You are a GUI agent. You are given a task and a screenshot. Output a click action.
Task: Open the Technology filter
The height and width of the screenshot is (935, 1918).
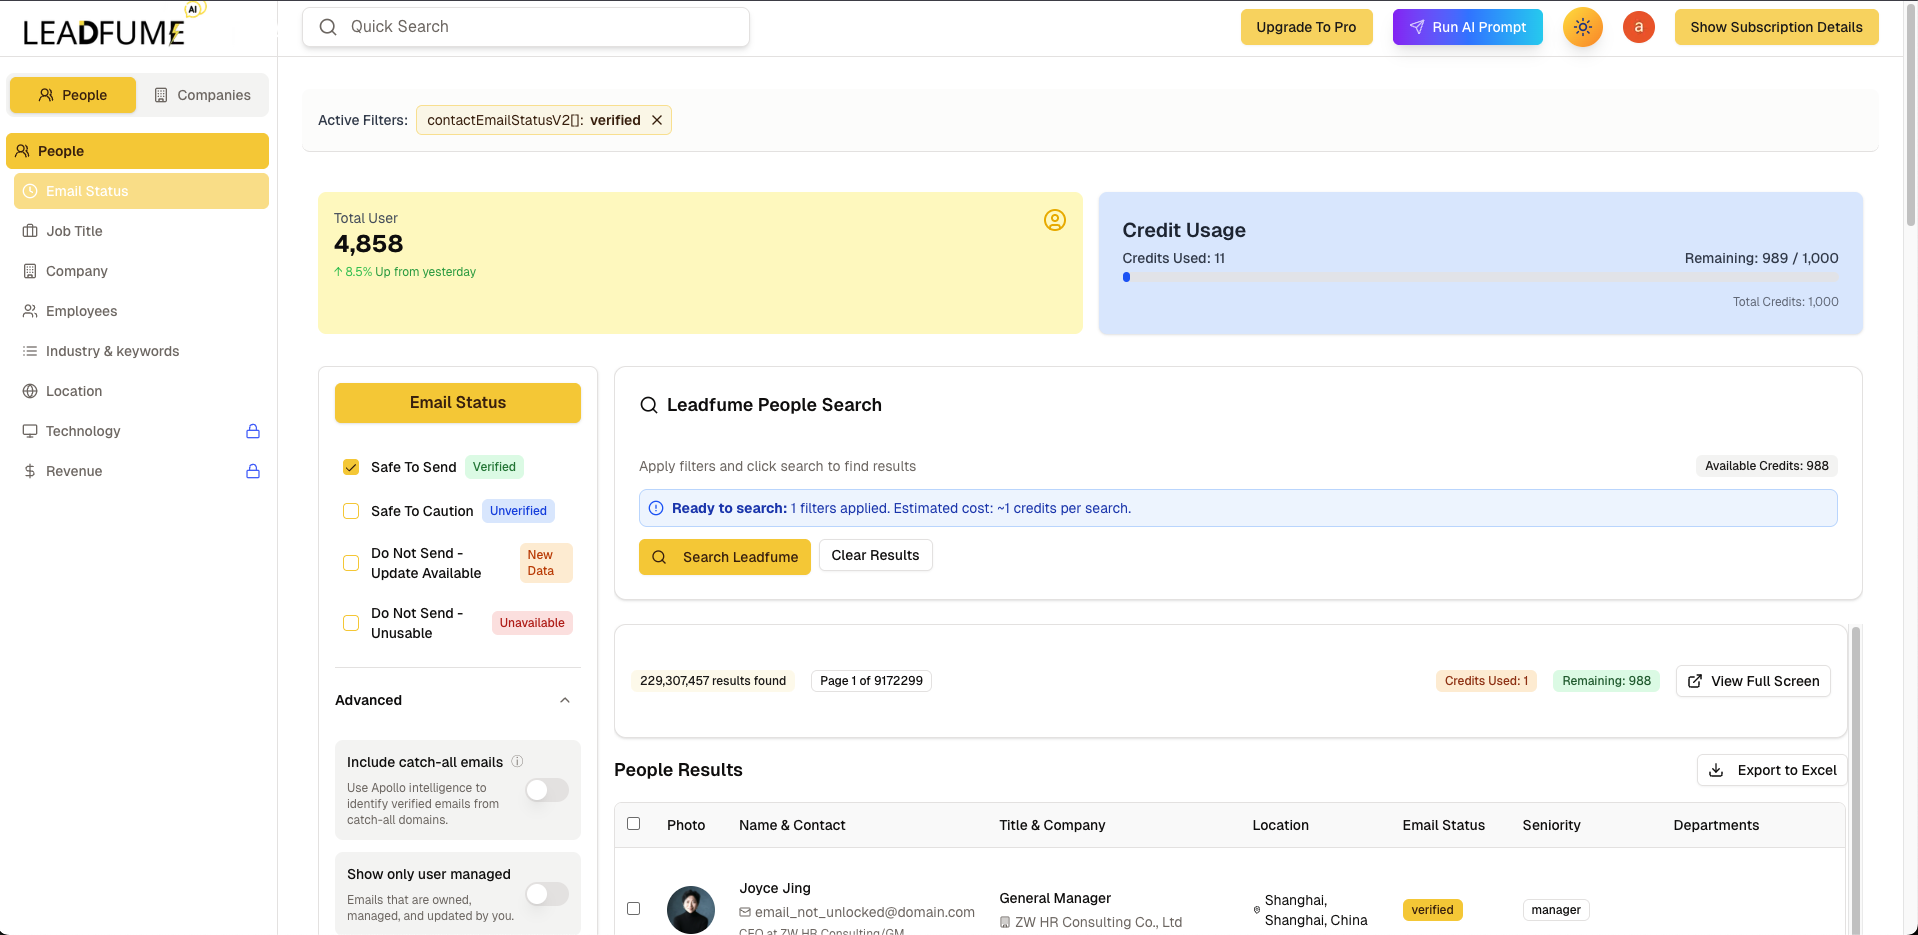[141, 431]
